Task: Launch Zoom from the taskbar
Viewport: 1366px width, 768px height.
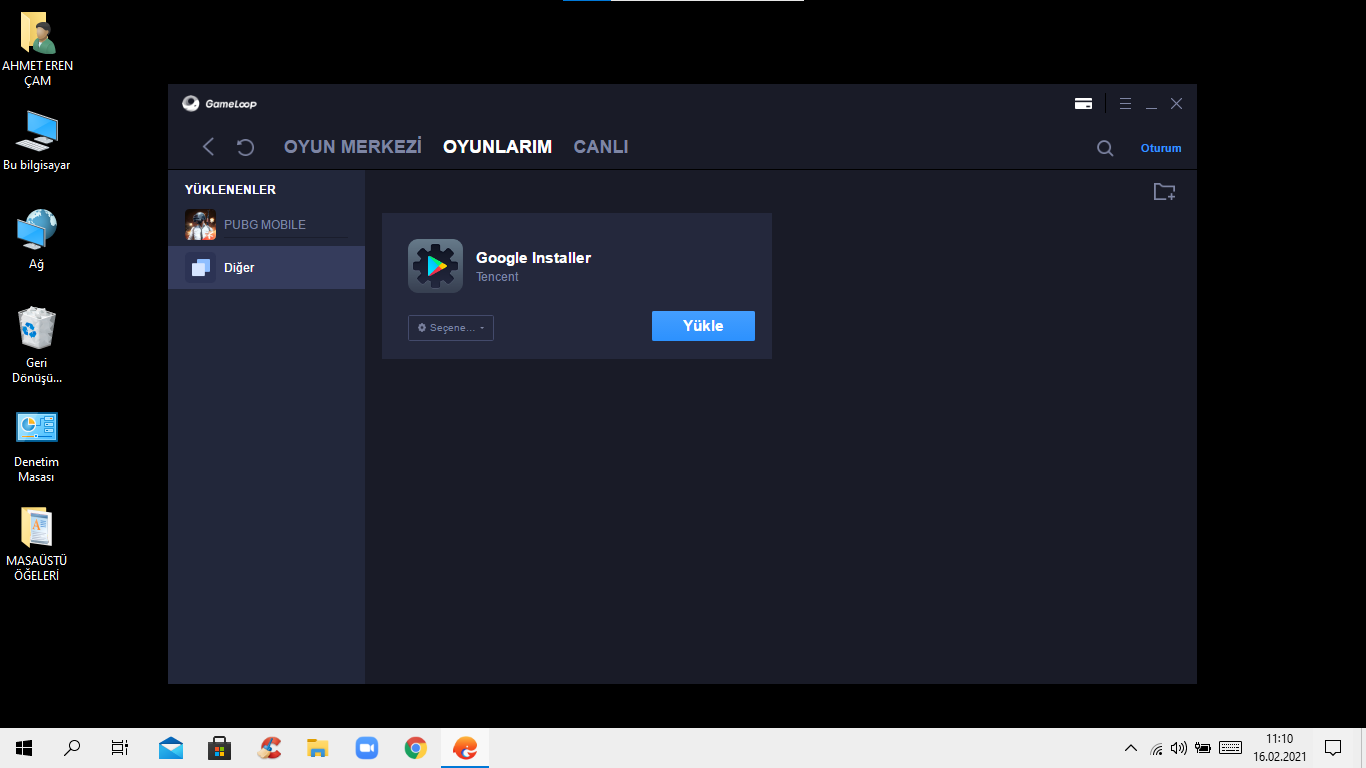Action: (367, 748)
